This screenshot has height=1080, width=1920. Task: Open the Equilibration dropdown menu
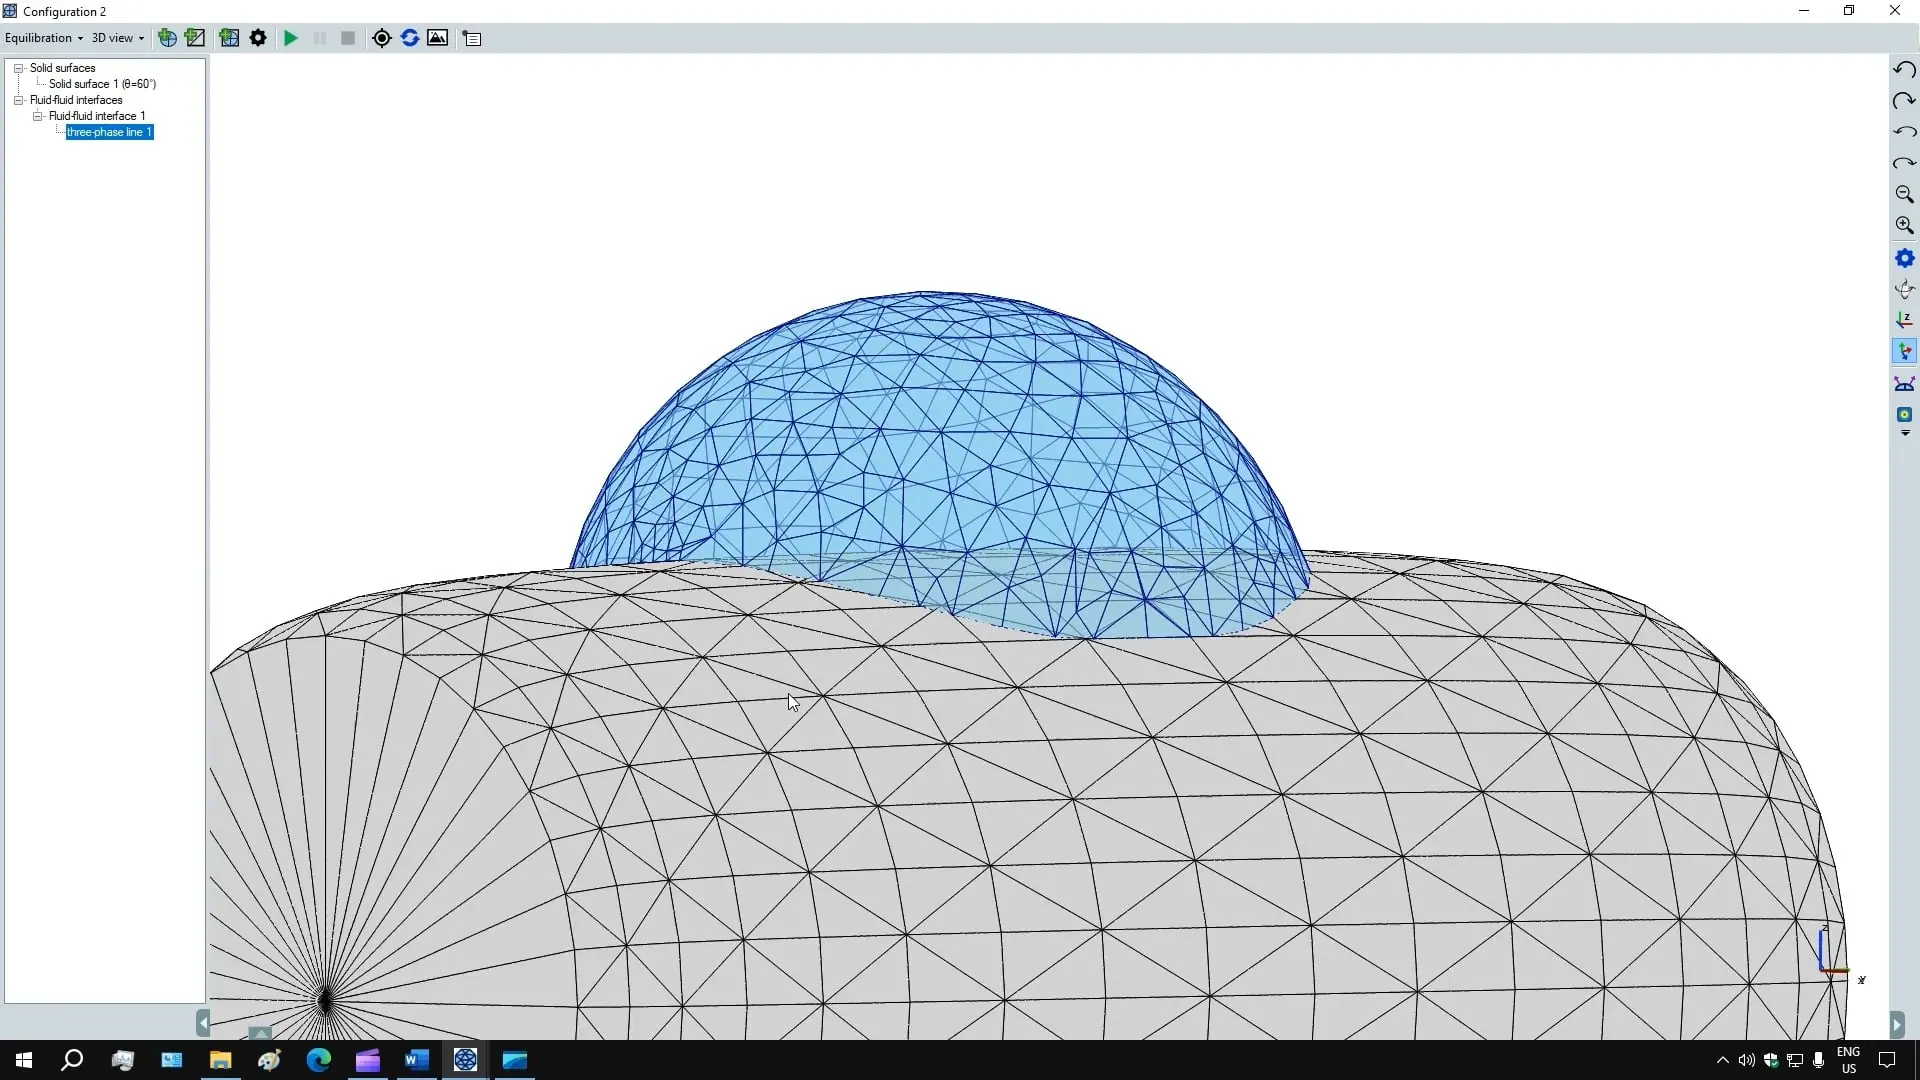pos(44,38)
